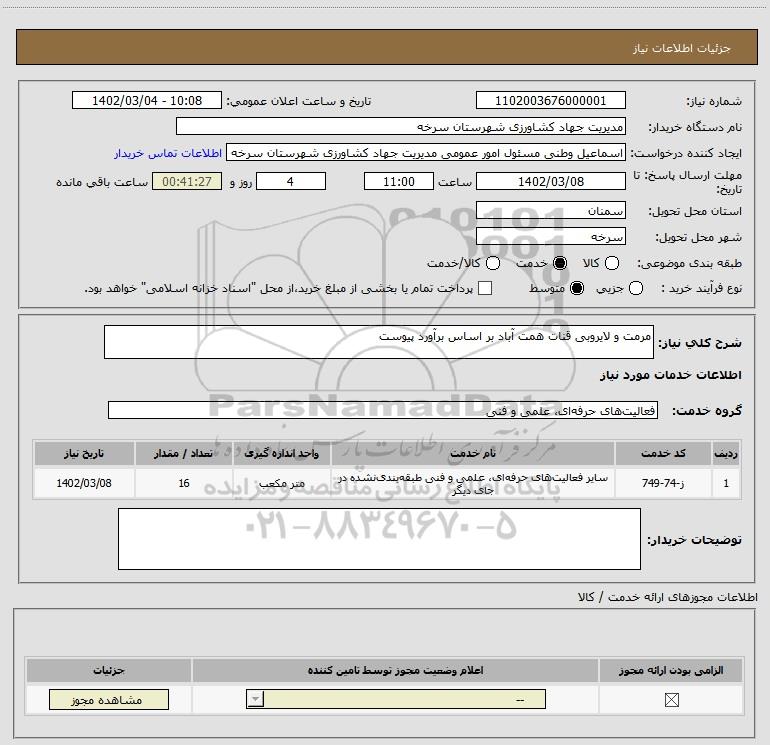Click the buyer notes text area
Screen dimensions: 770x745
(x=379, y=539)
